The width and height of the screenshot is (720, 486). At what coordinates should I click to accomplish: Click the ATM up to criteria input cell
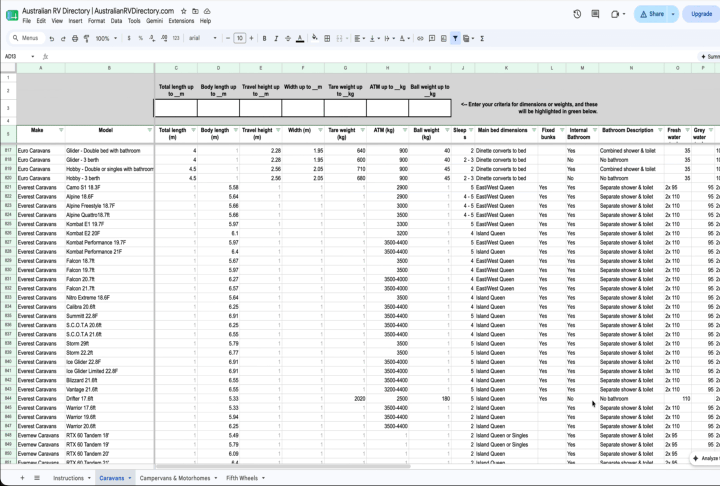pyautogui.click(x=388, y=108)
